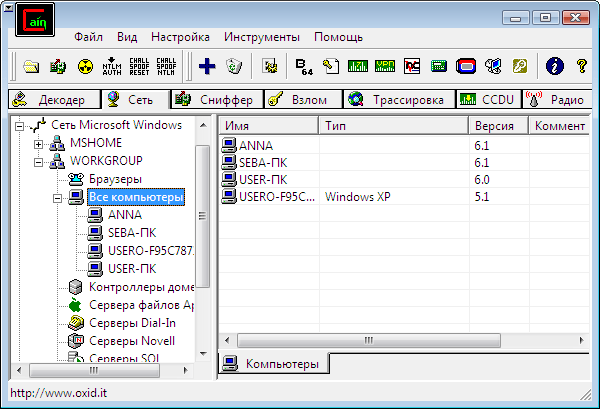Click the remote desktop computers icon
600x409 pixels.
(493, 66)
